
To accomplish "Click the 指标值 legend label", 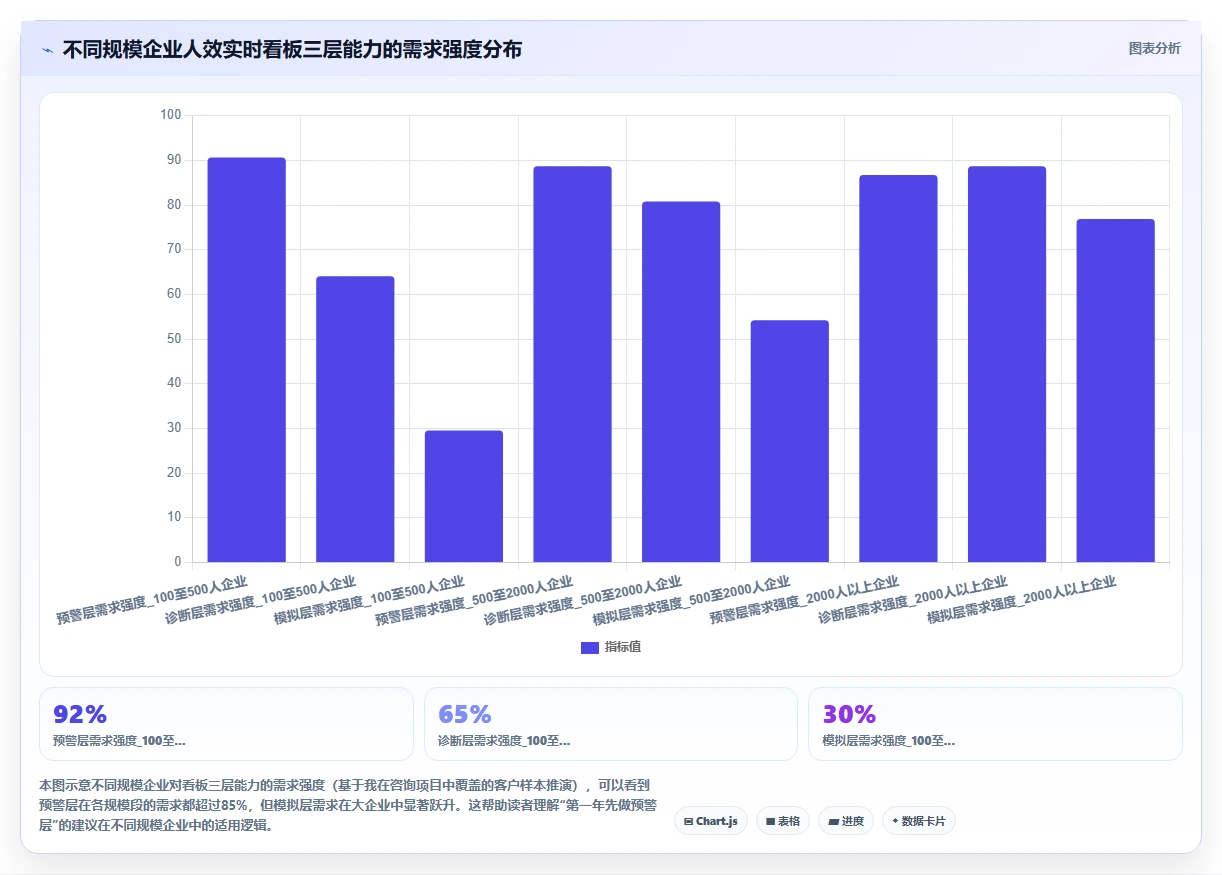I will coord(623,648).
